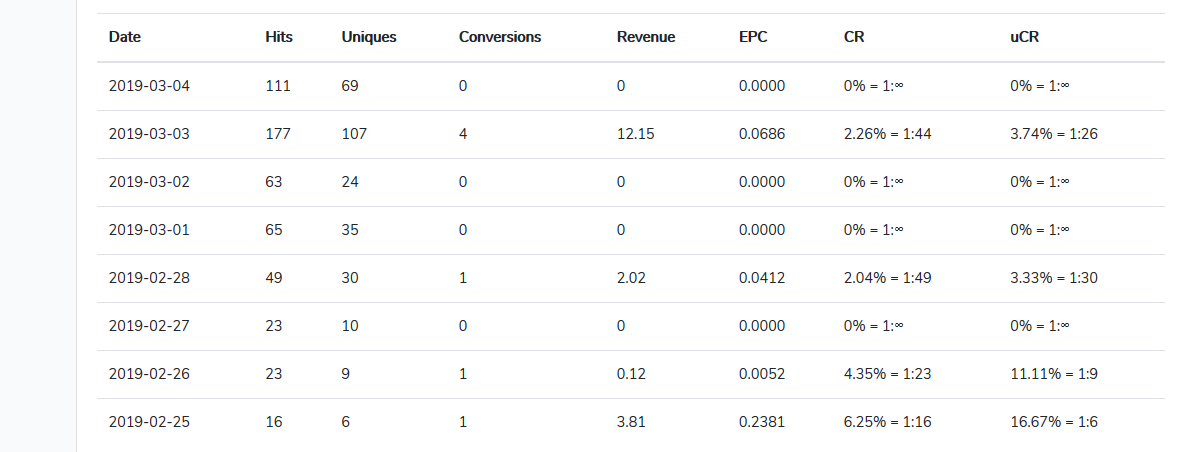1184x452 pixels.
Task: Select the Uniques column header
Action: coord(368,37)
